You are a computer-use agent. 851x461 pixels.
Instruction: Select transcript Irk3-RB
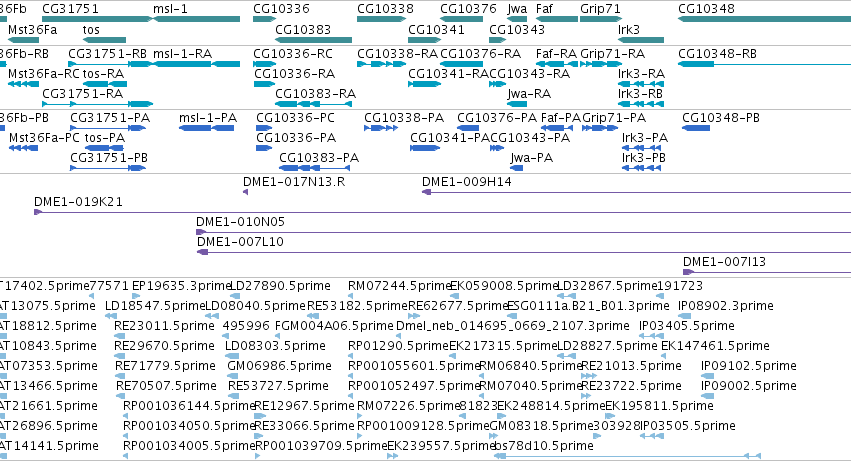coord(640,94)
